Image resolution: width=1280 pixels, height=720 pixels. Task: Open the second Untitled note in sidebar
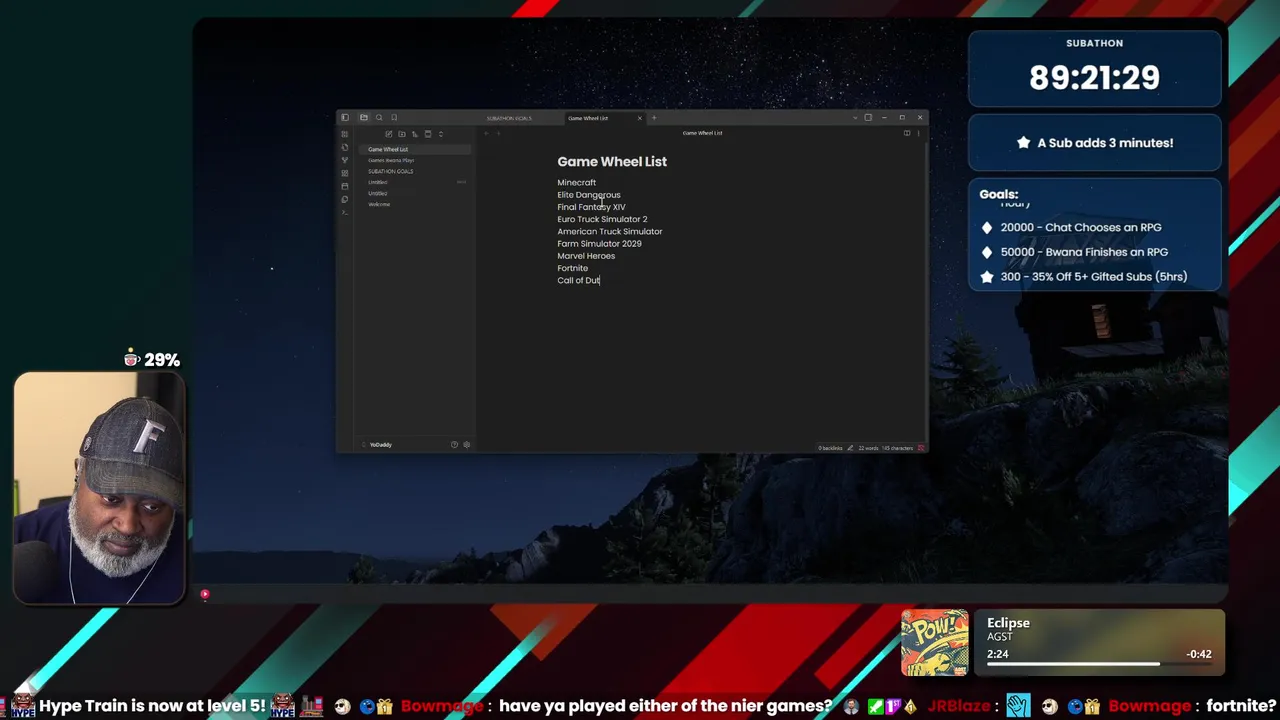click(415, 193)
